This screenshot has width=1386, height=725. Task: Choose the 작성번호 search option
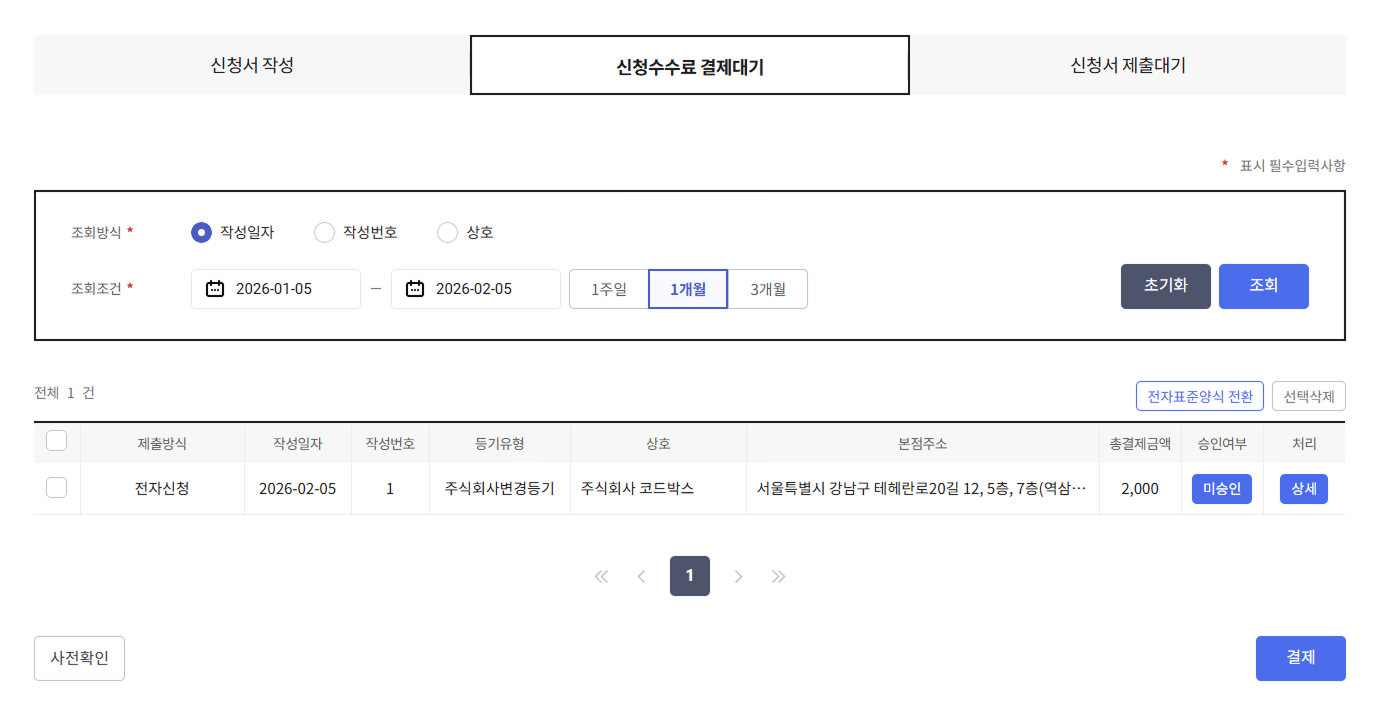pos(324,232)
